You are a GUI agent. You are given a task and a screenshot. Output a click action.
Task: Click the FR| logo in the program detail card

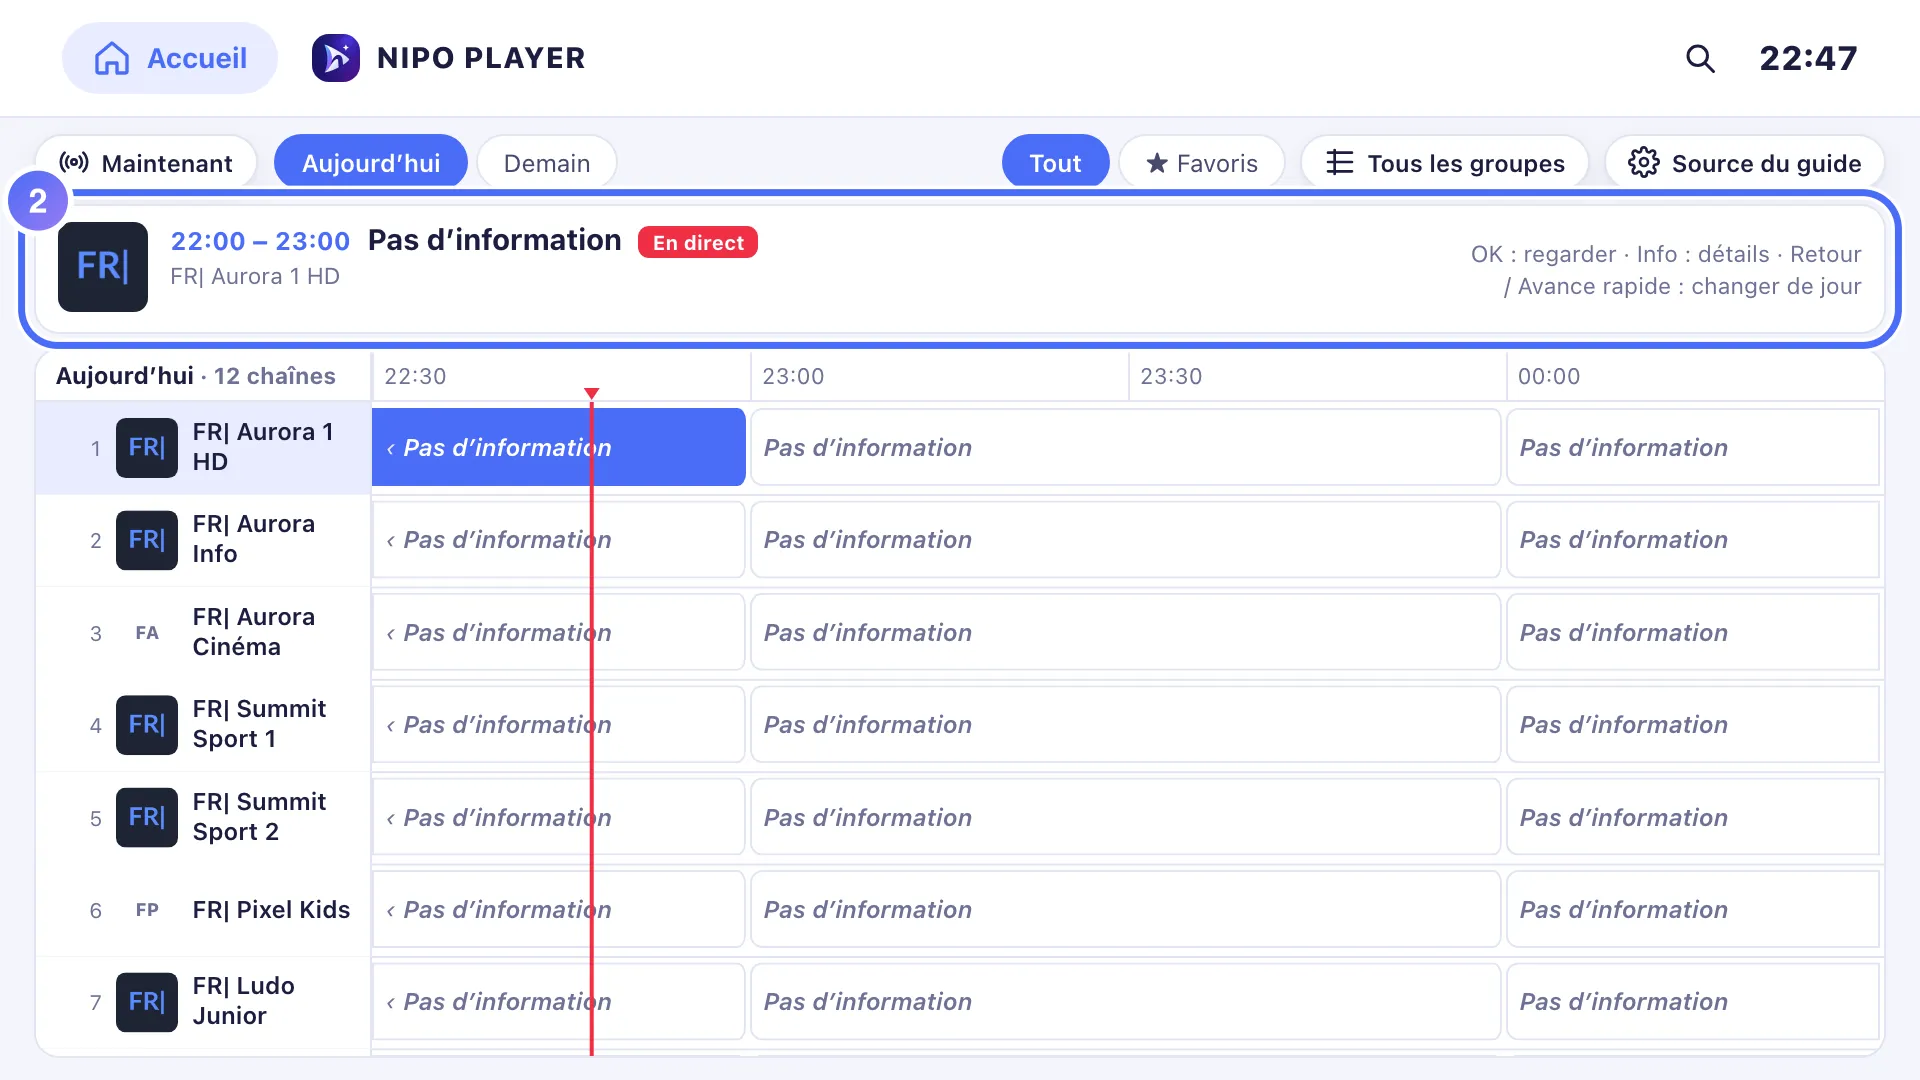click(103, 267)
